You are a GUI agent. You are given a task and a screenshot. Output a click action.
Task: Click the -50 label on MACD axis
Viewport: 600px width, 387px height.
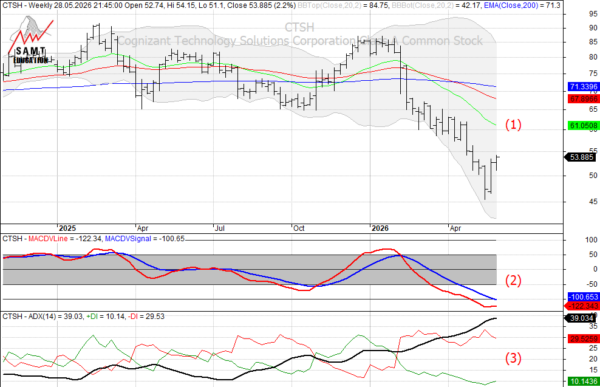592,284
